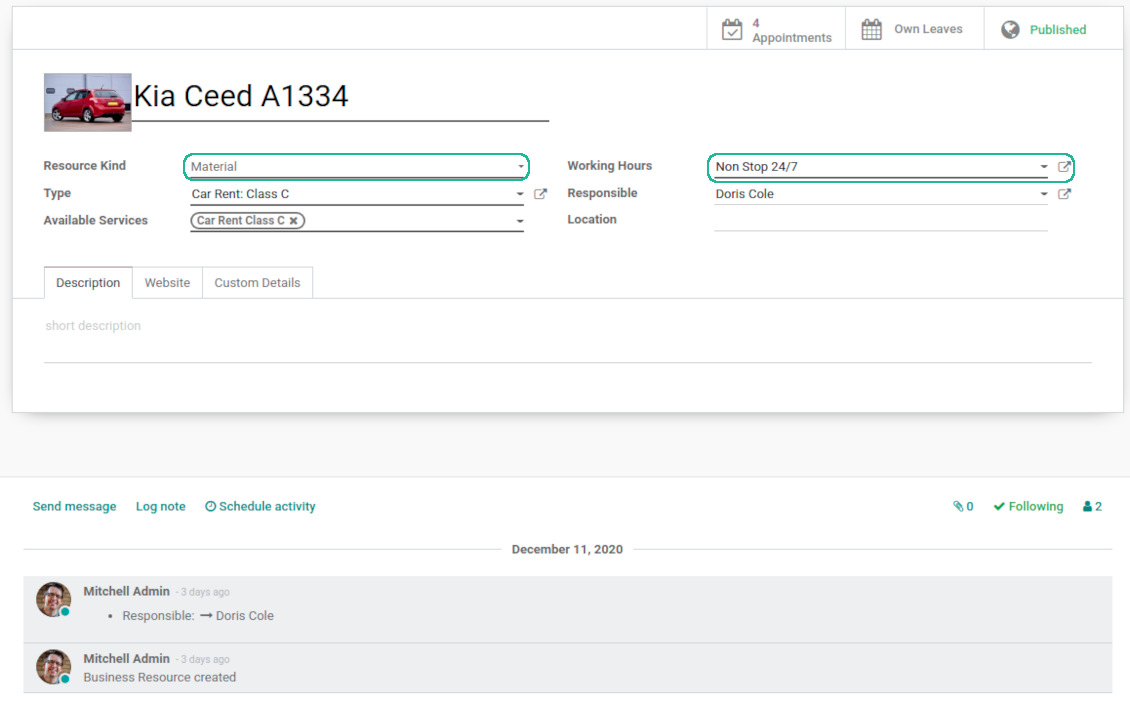Expand the Working Hours dropdown arrow
This screenshot has width=1130, height=703.
click(1044, 167)
